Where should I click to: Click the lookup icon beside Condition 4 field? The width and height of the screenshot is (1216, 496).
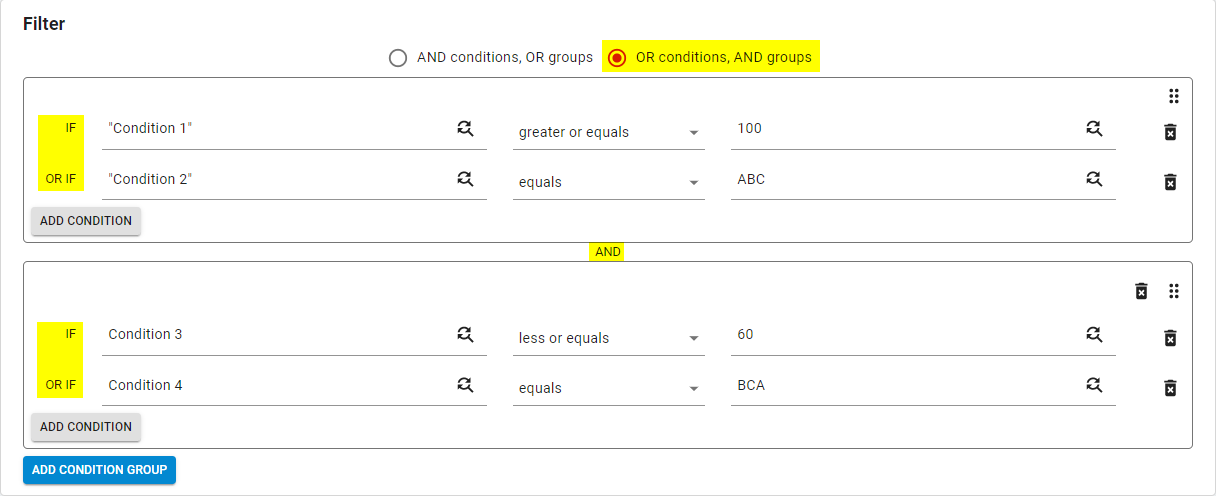[465, 384]
